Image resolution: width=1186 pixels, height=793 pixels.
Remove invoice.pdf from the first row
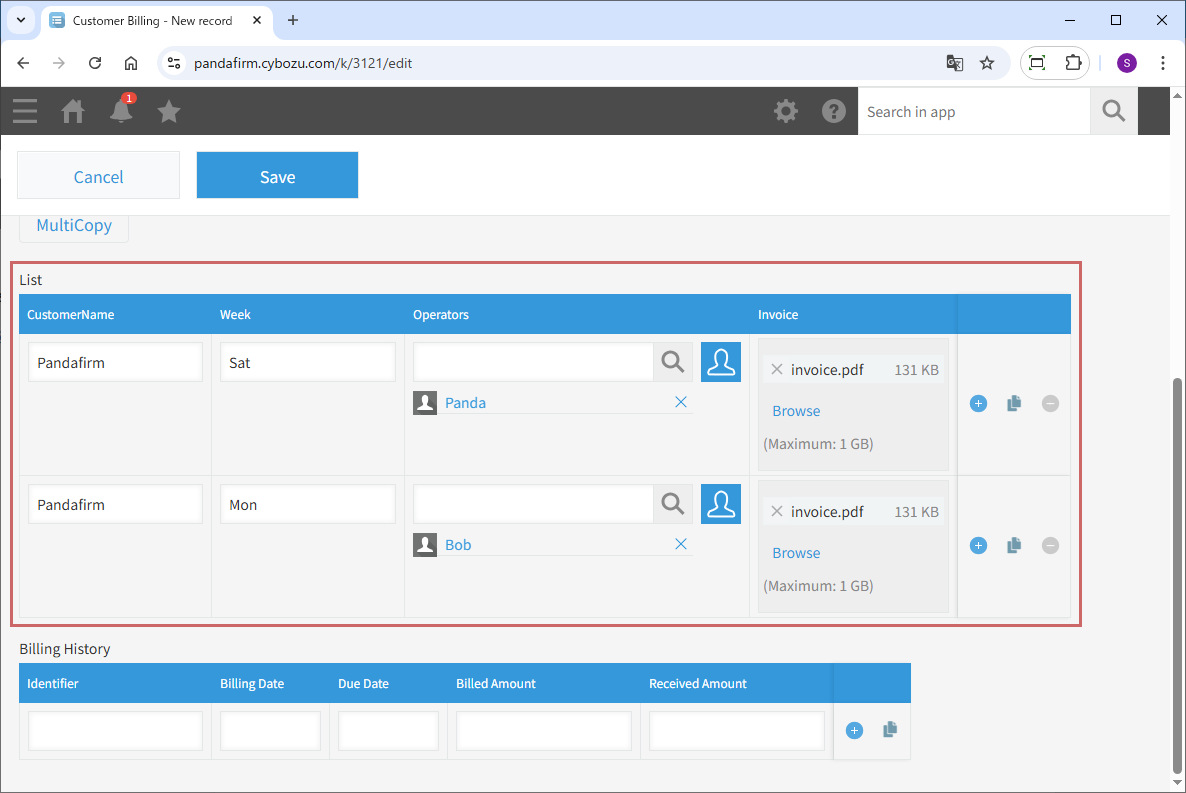(777, 370)
